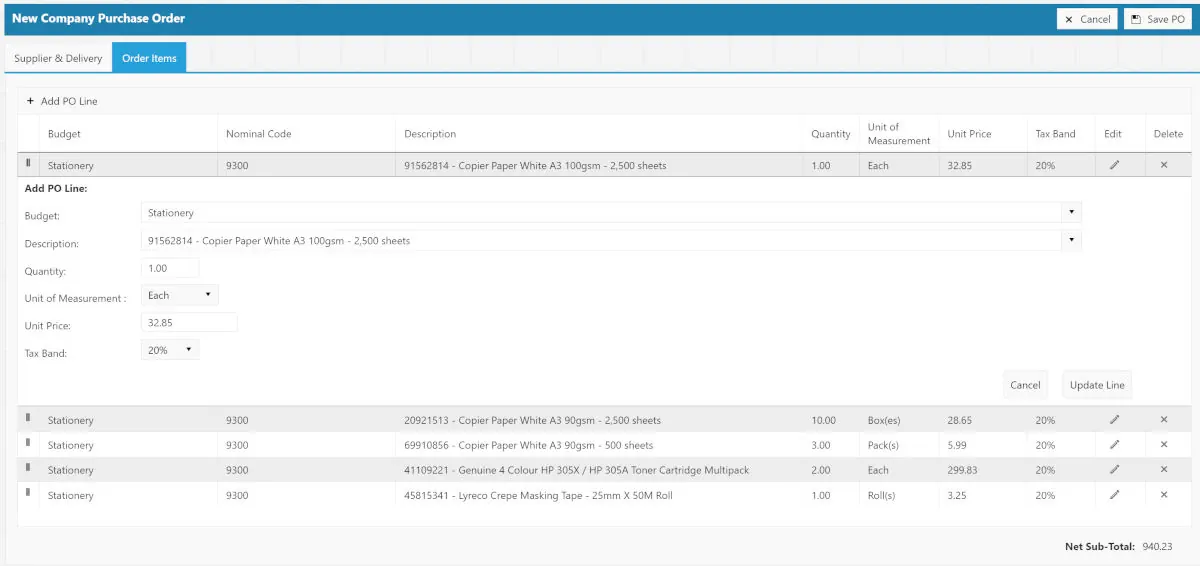Open the Unit of Measurement dropdown
1200x566 pixels.
click(x=180, y=296)
